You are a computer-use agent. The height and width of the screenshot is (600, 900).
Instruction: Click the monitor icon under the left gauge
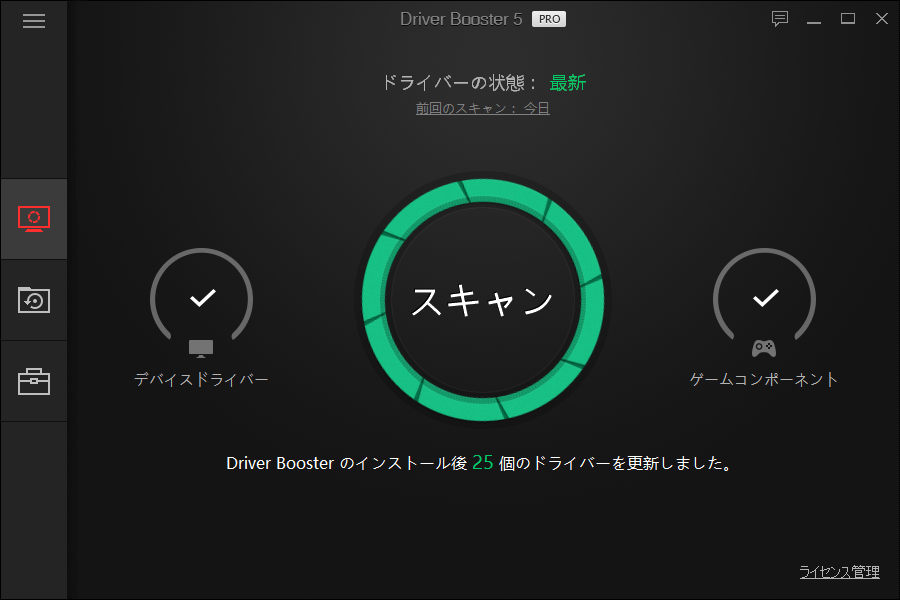pos(201,349)
